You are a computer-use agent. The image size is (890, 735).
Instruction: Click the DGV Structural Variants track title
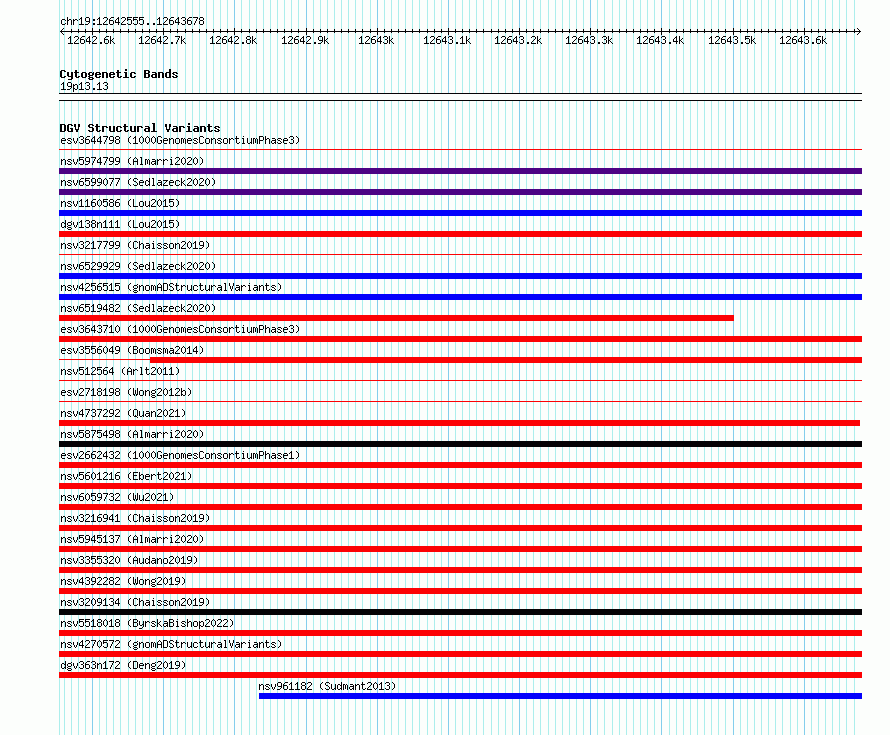coord(140,128)
